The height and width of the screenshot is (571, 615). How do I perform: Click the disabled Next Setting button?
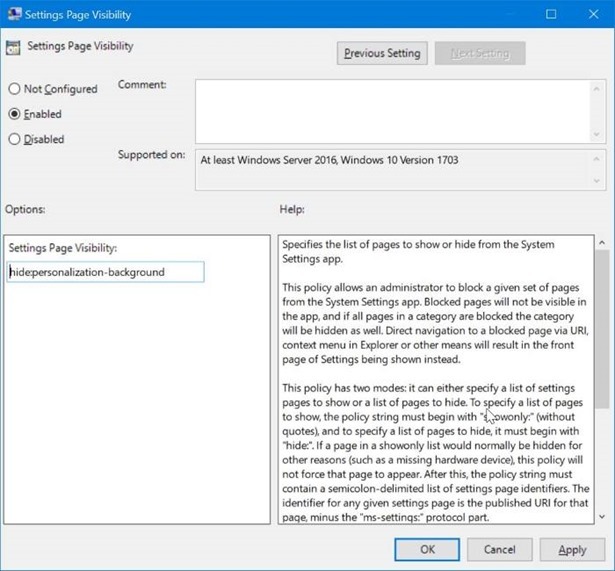(480, 53)
